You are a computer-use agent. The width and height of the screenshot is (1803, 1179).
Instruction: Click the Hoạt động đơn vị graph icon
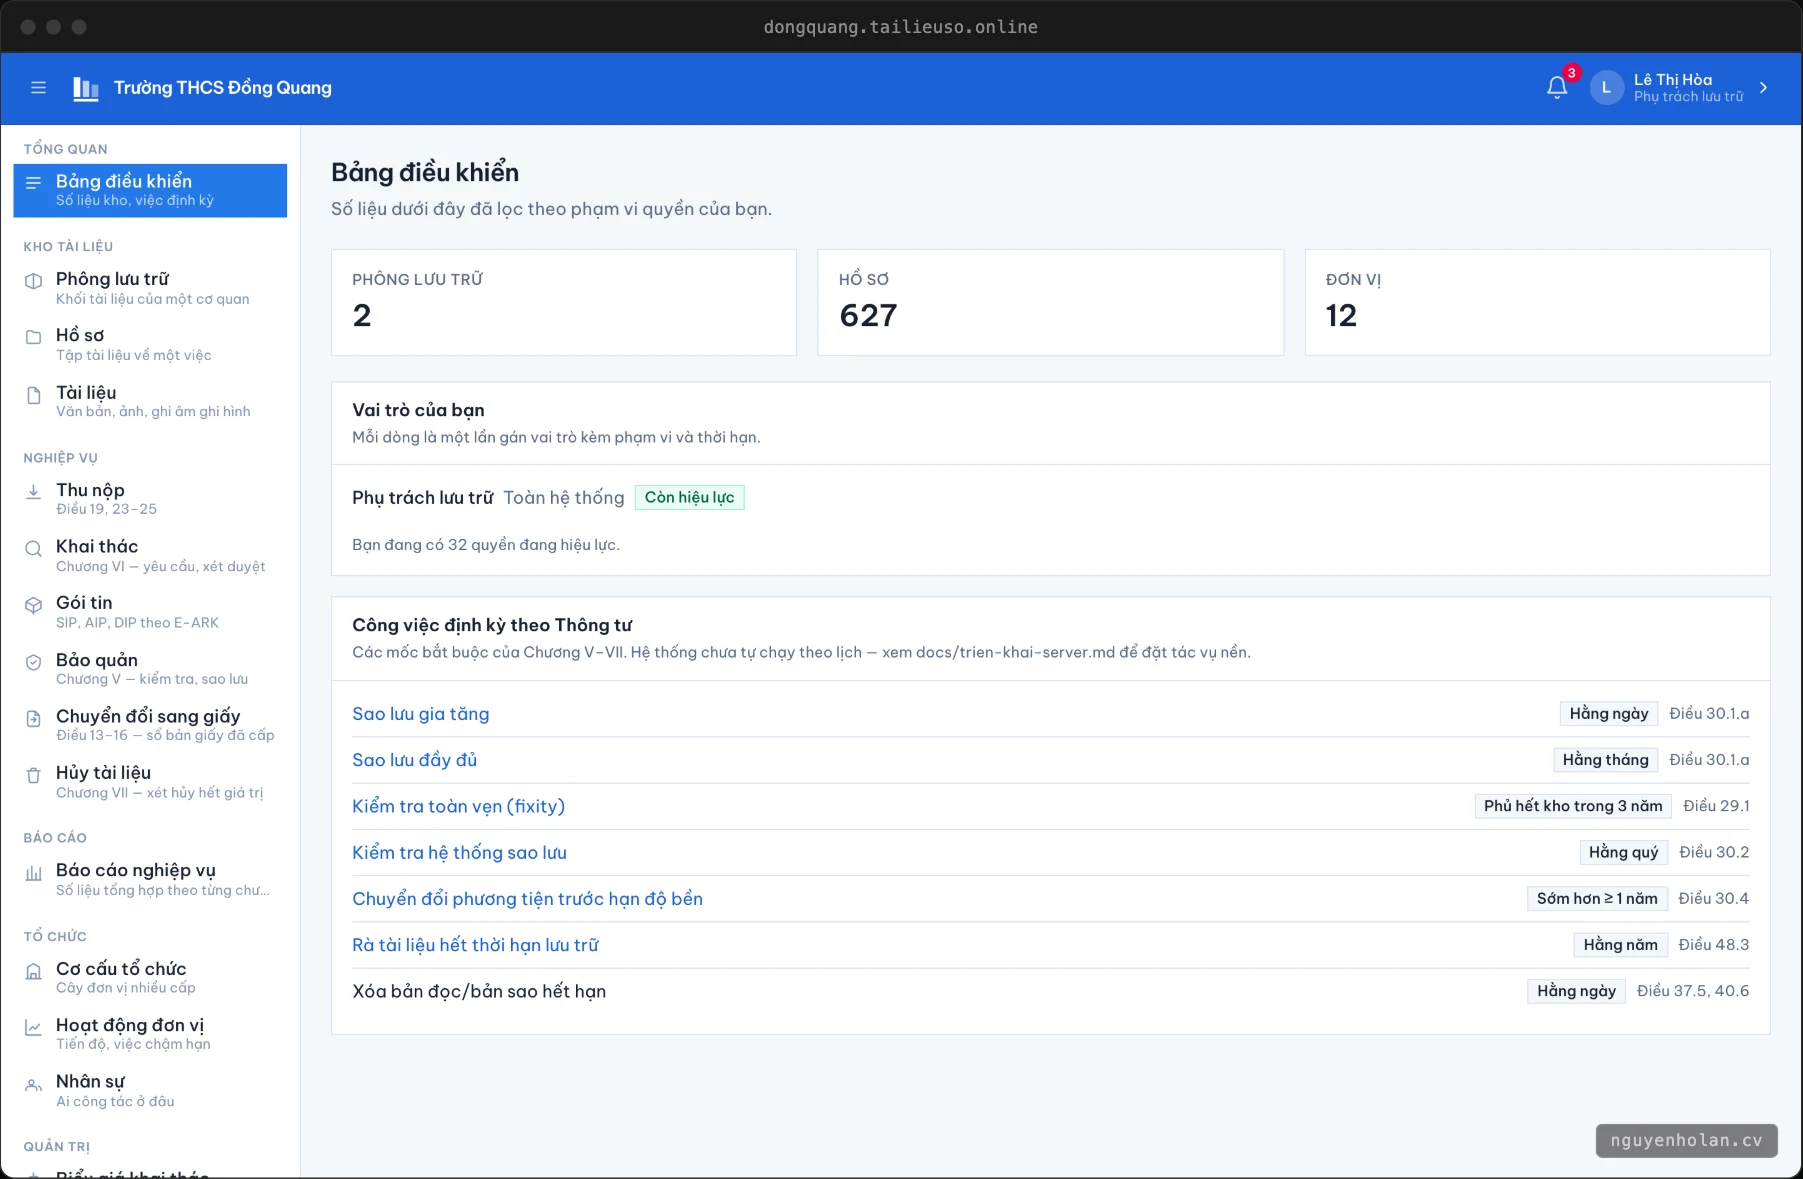click(x=34, y=1027)
